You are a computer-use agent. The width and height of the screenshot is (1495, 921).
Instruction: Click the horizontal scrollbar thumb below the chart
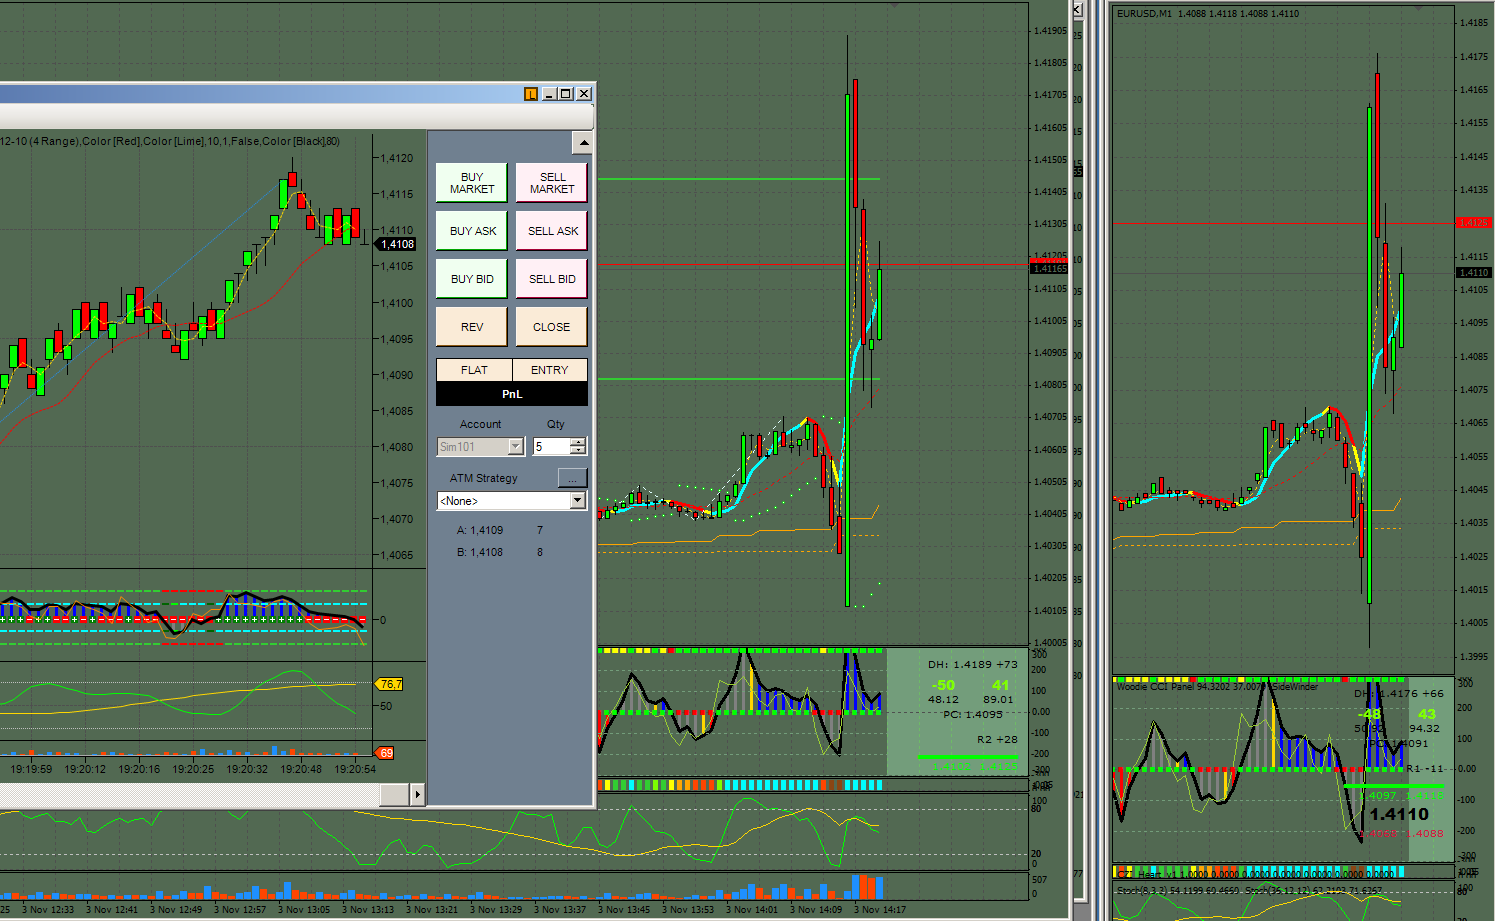point(394,795)
